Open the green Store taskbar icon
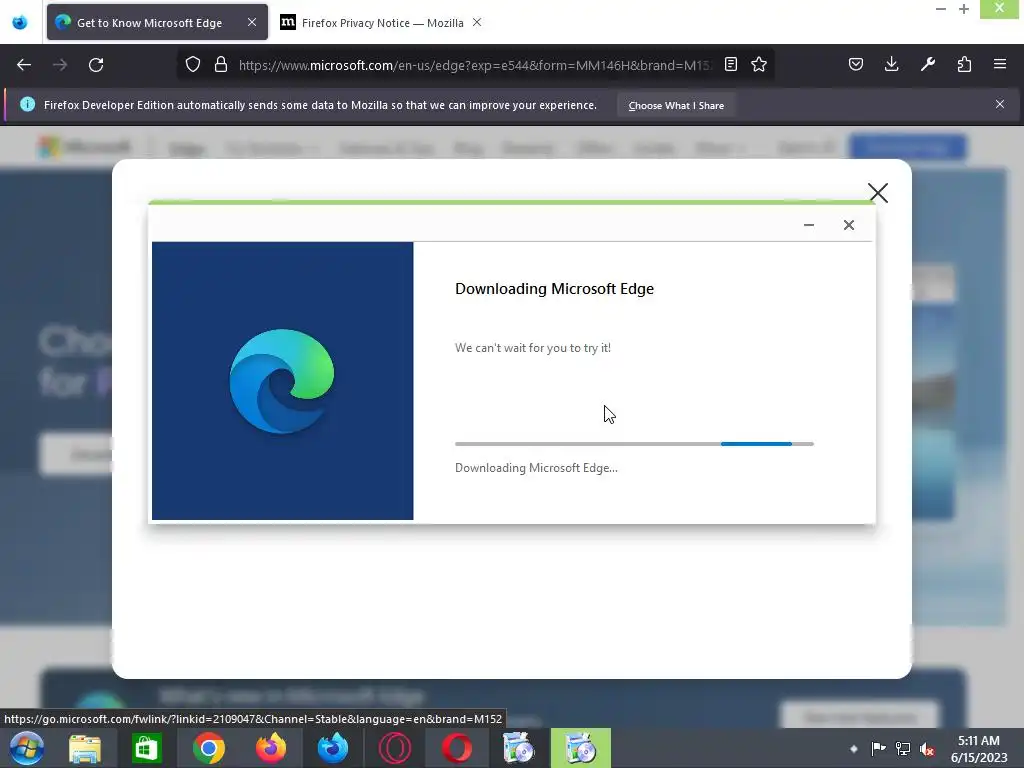The width and height of the screenshot is (1024, 768). 146,748
